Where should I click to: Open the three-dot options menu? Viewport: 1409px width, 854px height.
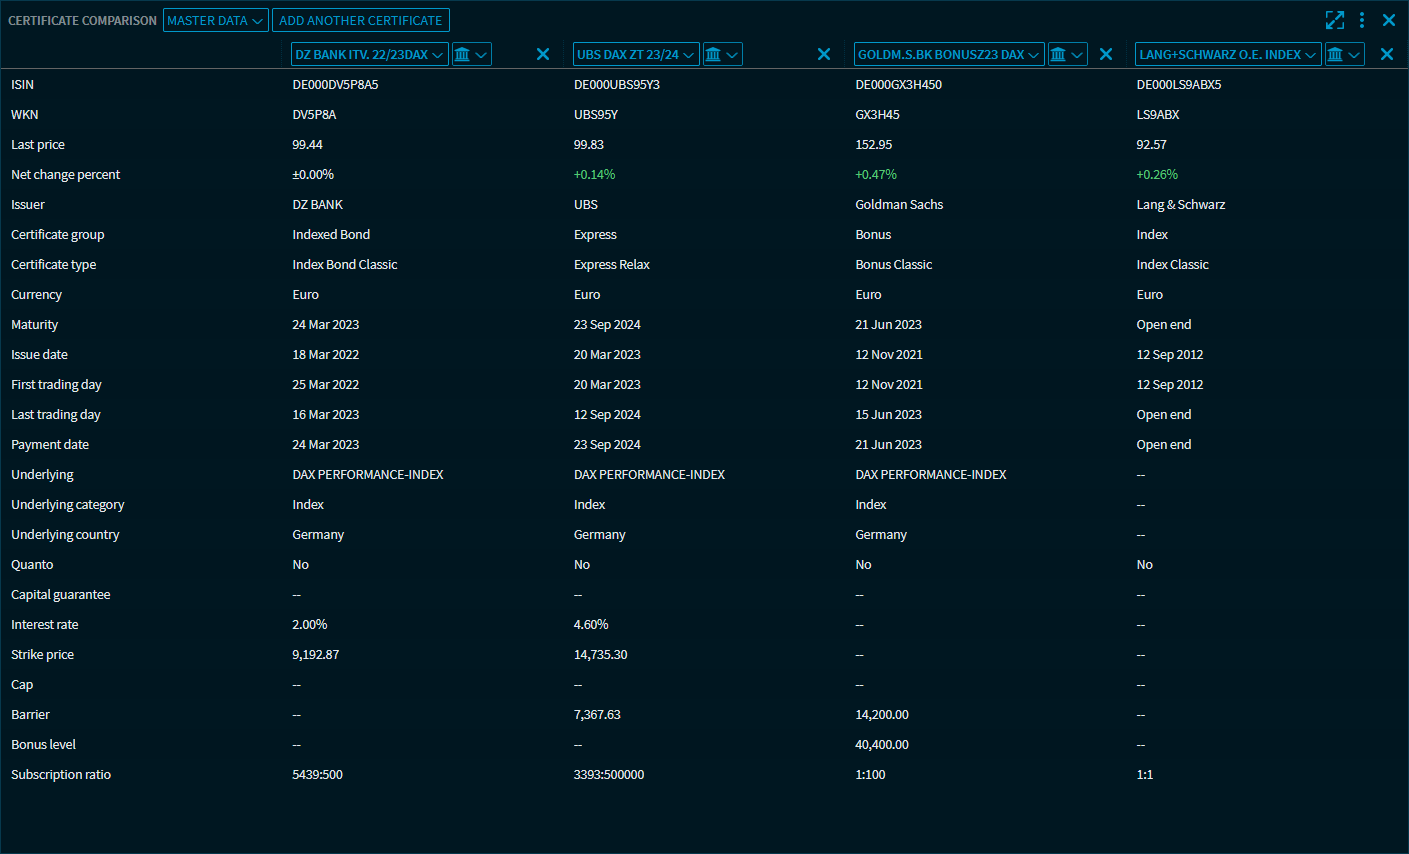point(1361,20)
